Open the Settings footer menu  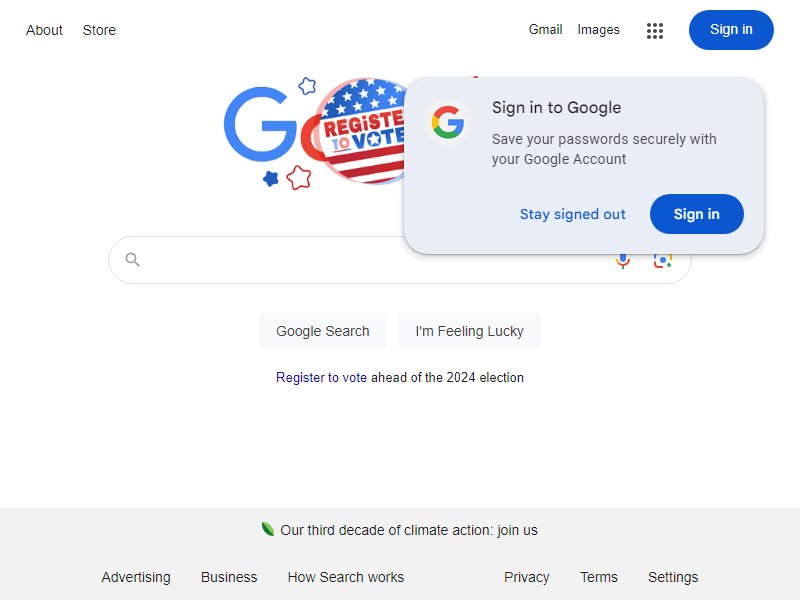673,577
